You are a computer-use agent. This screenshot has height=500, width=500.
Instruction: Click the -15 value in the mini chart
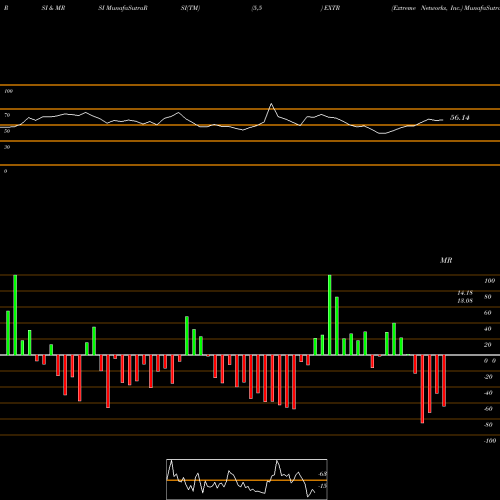pyautogui.click(x=322, y=486)
